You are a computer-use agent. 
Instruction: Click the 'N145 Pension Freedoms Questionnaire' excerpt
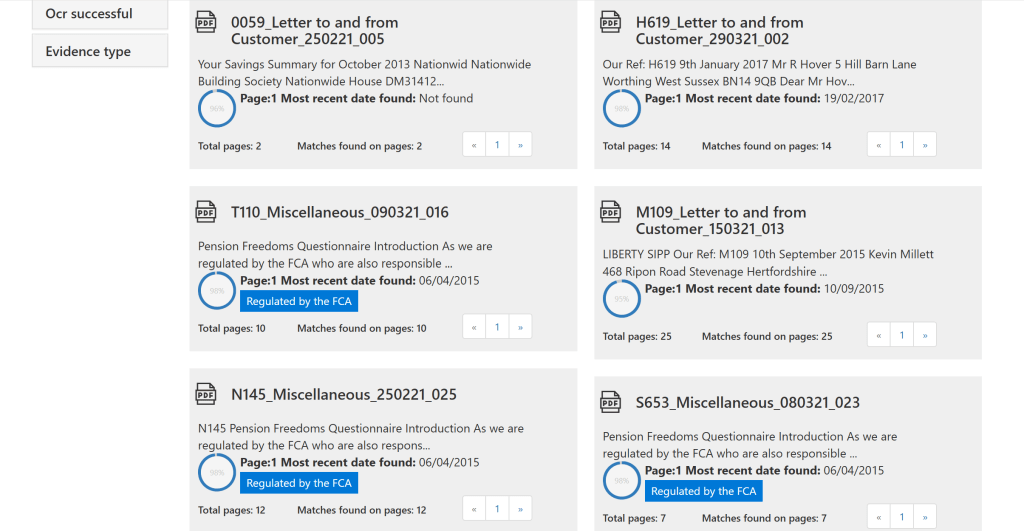coord(360,437)
